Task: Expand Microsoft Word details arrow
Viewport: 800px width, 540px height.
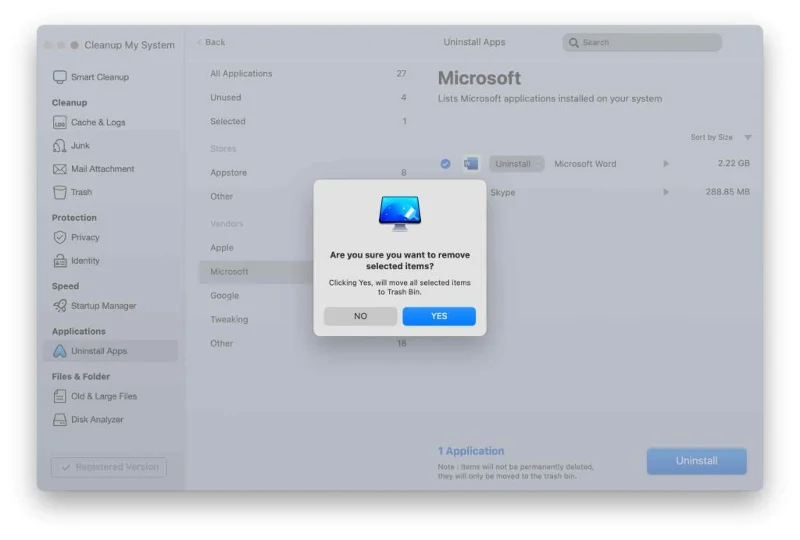Action: pyautogui.click(x=666, y=164)
